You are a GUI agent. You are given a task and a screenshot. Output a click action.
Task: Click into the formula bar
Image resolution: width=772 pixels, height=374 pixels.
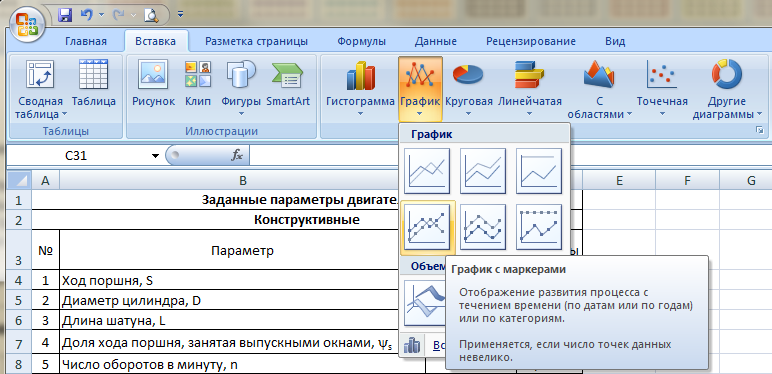point(510,156)
